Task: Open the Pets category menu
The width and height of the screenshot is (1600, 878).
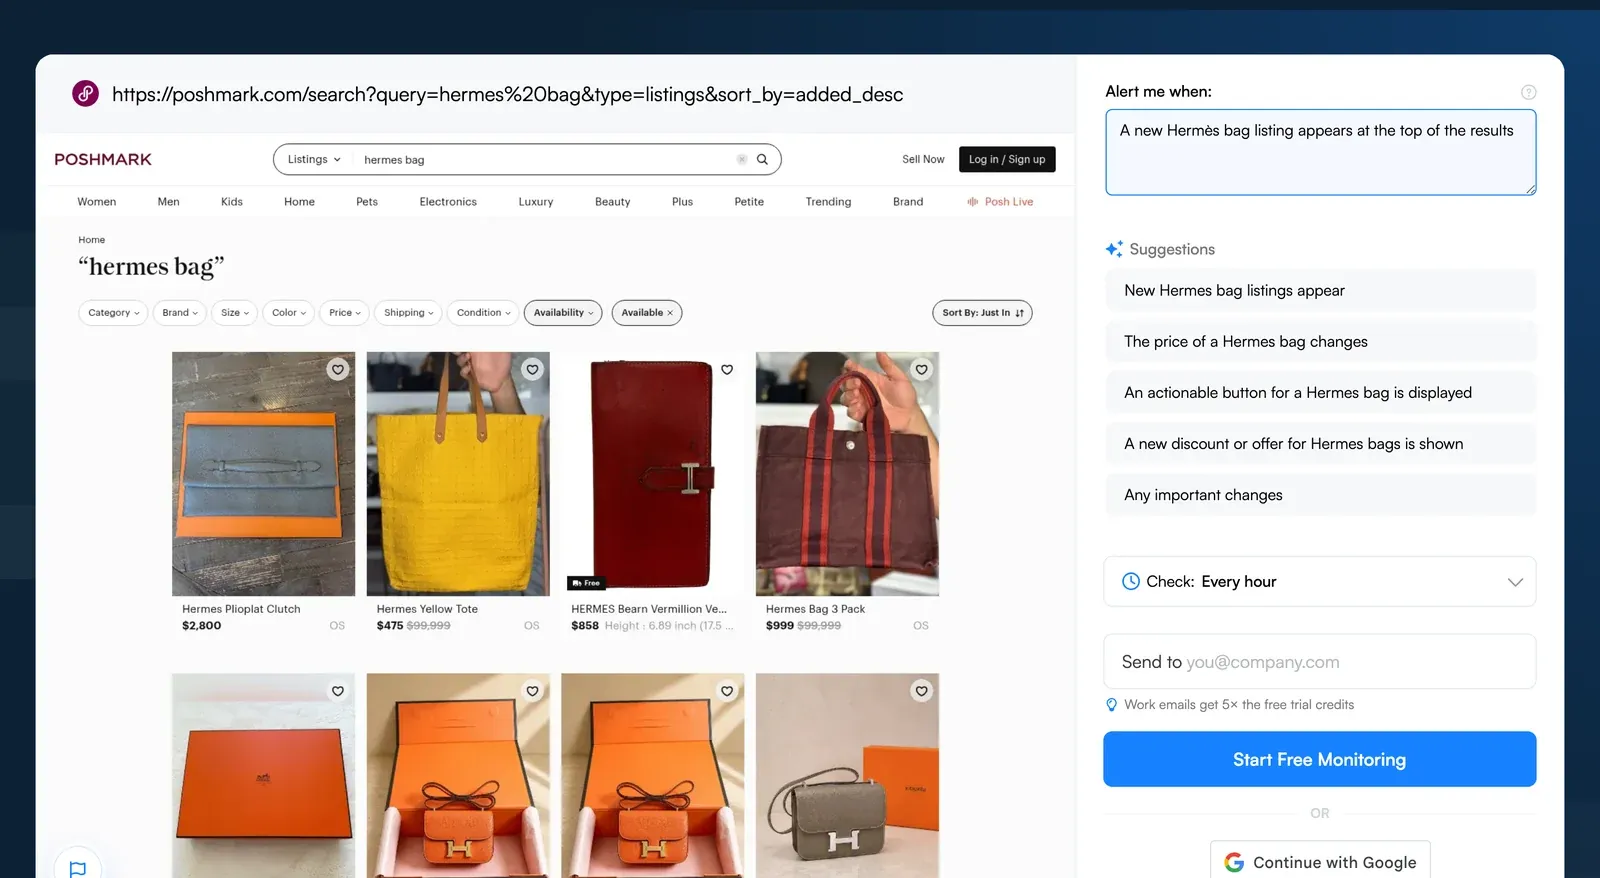Action: 367,202
